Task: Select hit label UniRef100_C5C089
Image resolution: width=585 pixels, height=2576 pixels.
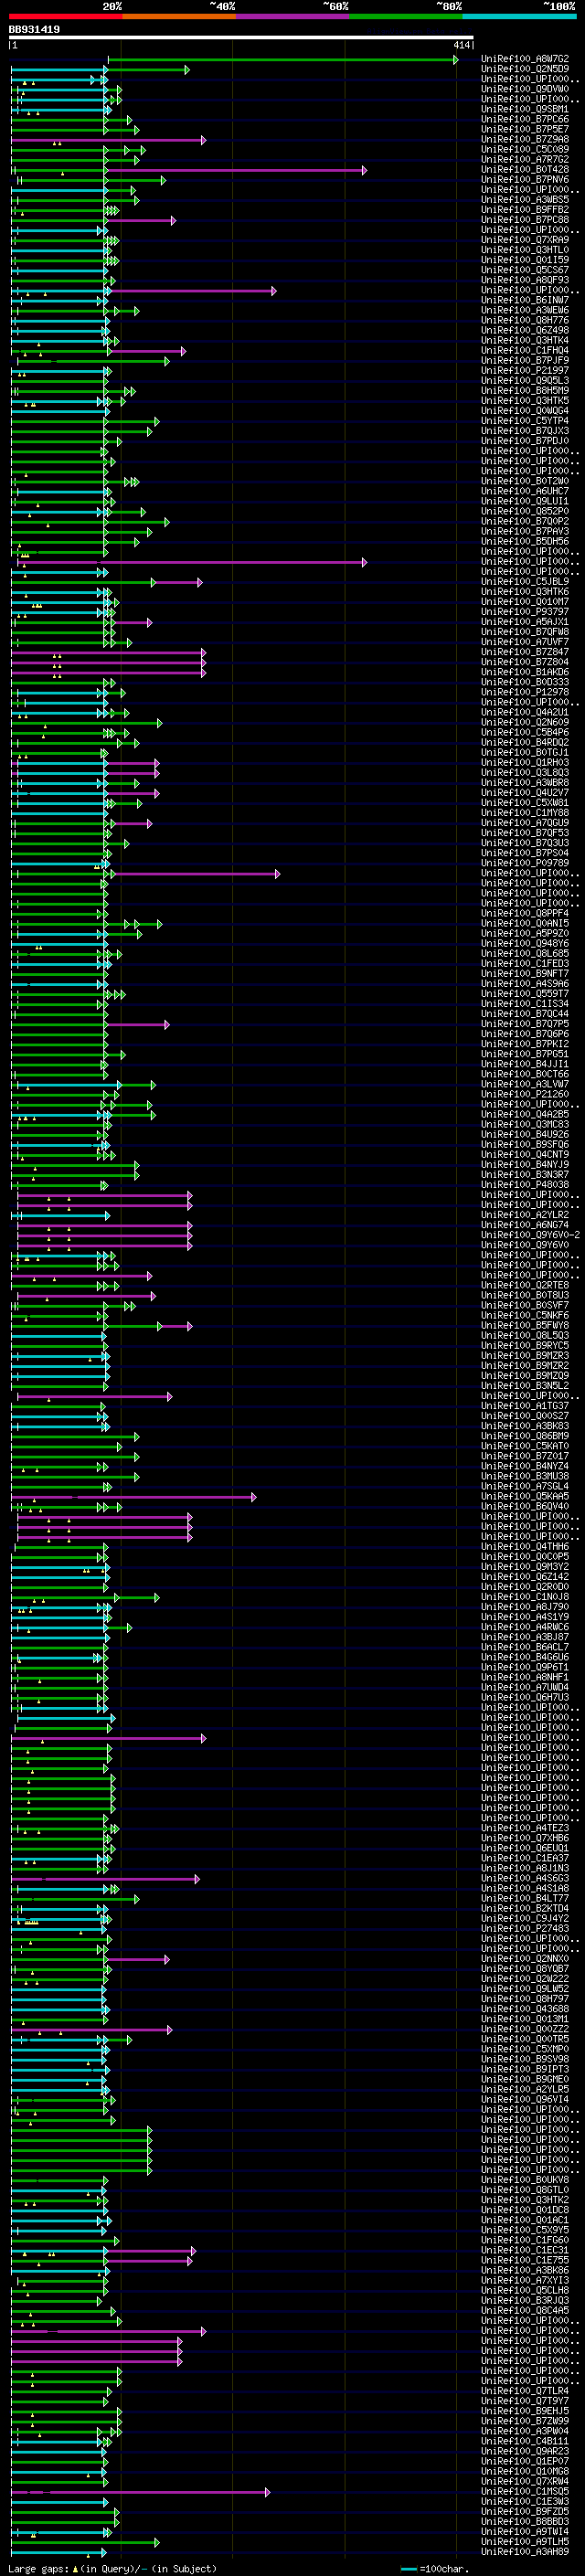Action: coord(525,149)
